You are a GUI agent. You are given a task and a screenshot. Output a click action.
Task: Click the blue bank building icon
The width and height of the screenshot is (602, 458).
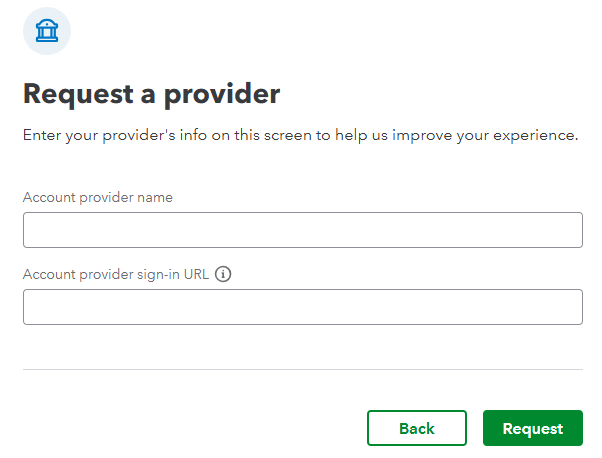click(47, 31)
